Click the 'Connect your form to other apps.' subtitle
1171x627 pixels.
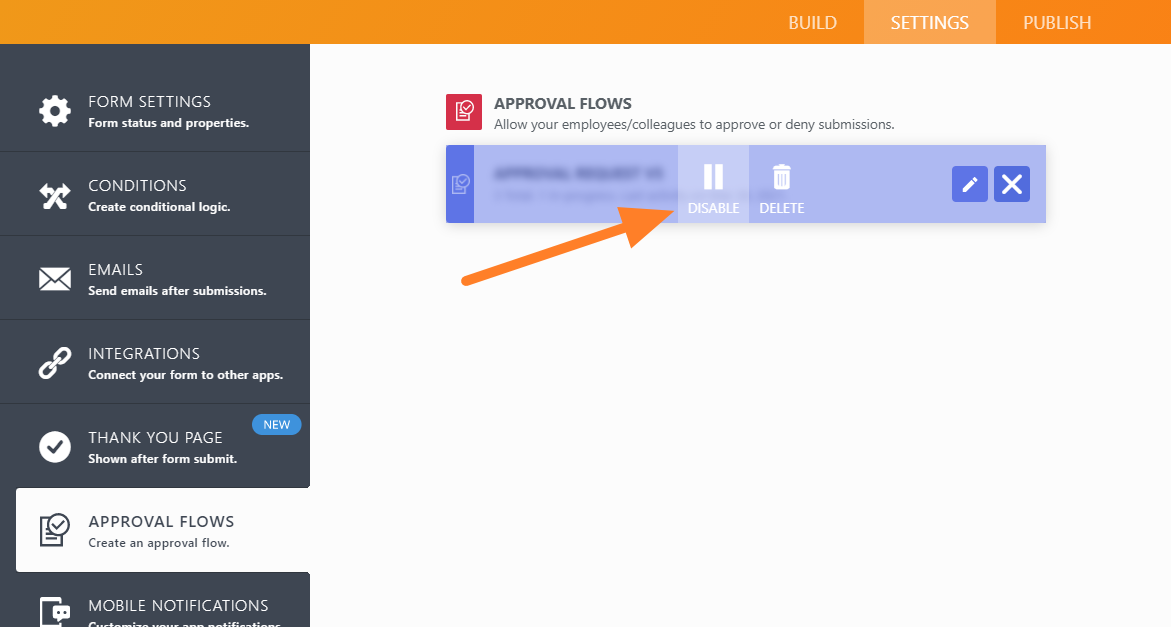(185, 375)
